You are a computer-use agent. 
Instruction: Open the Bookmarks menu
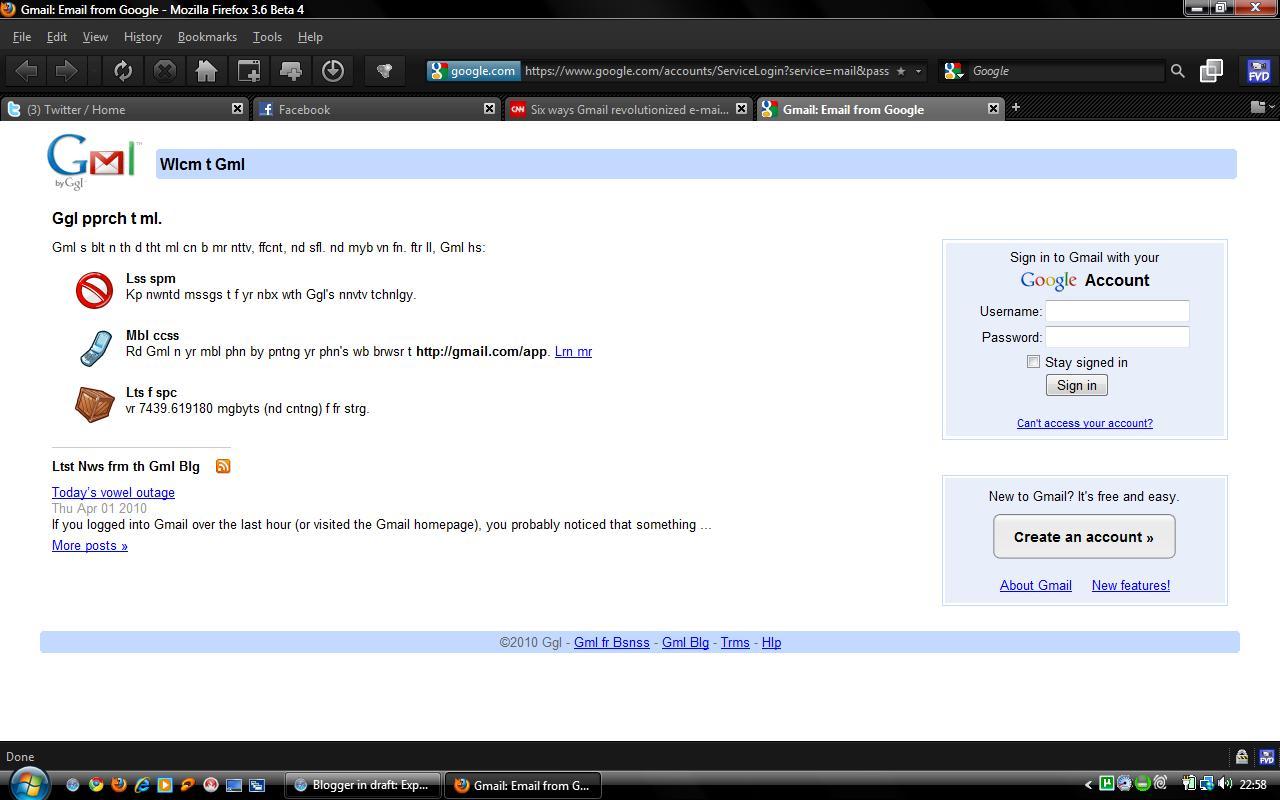207,37
